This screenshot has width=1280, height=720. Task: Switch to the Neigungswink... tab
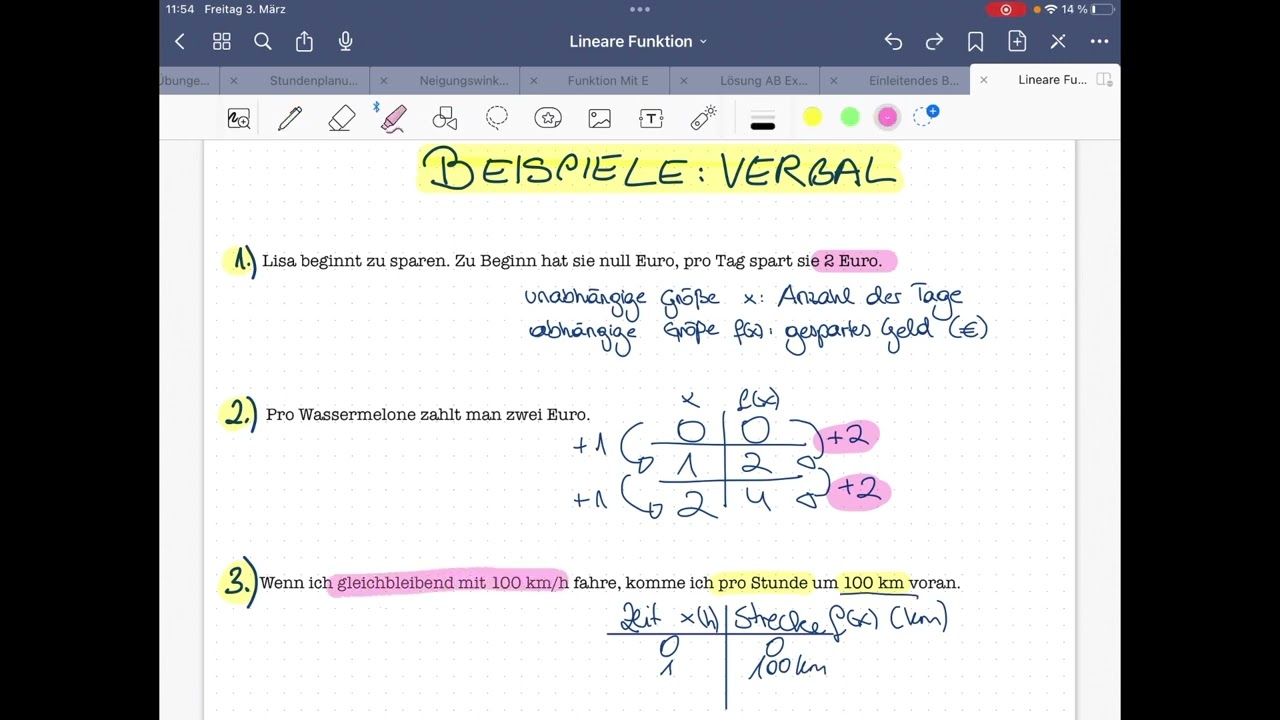(464, 80)
